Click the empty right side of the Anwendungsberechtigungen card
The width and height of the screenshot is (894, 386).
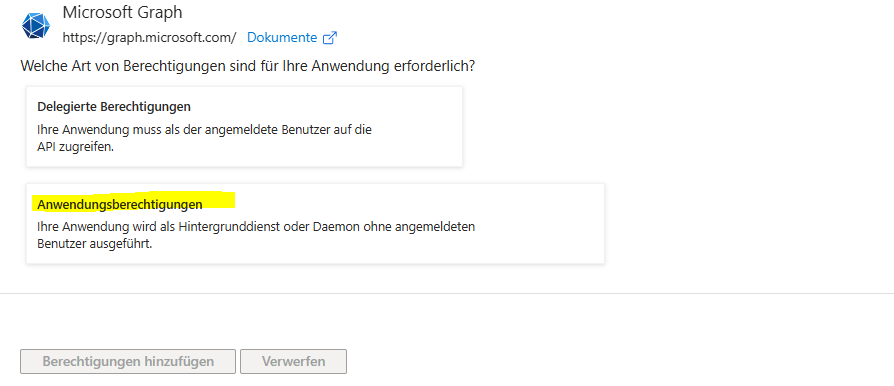tap(542, 224)
